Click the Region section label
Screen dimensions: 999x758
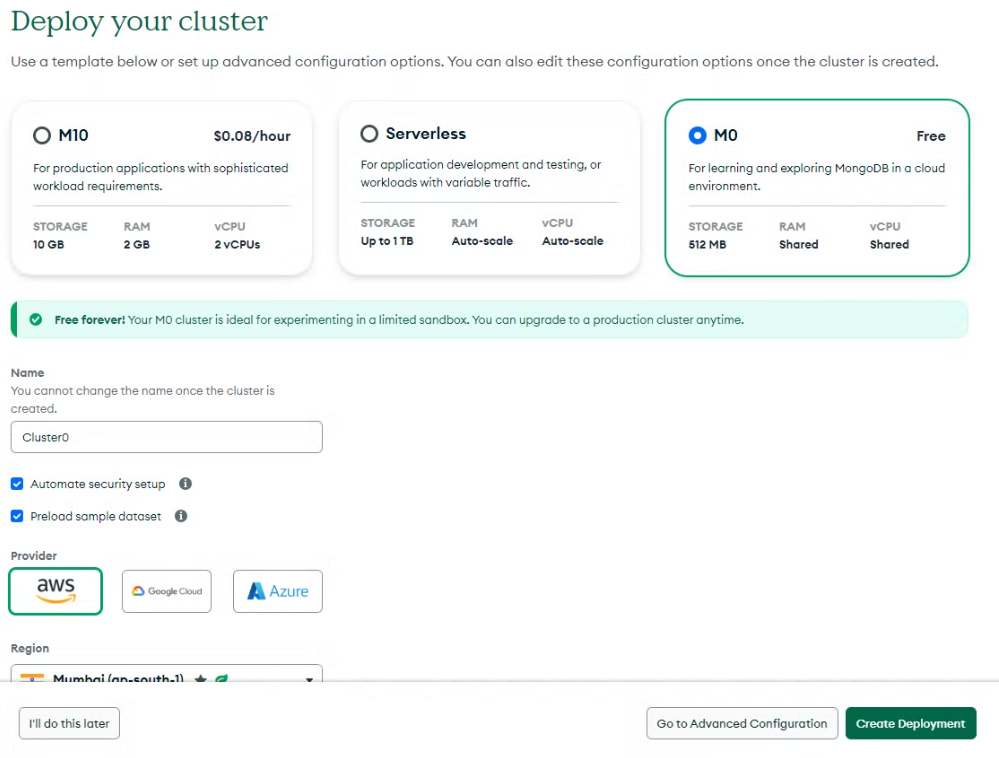[30, 648]
